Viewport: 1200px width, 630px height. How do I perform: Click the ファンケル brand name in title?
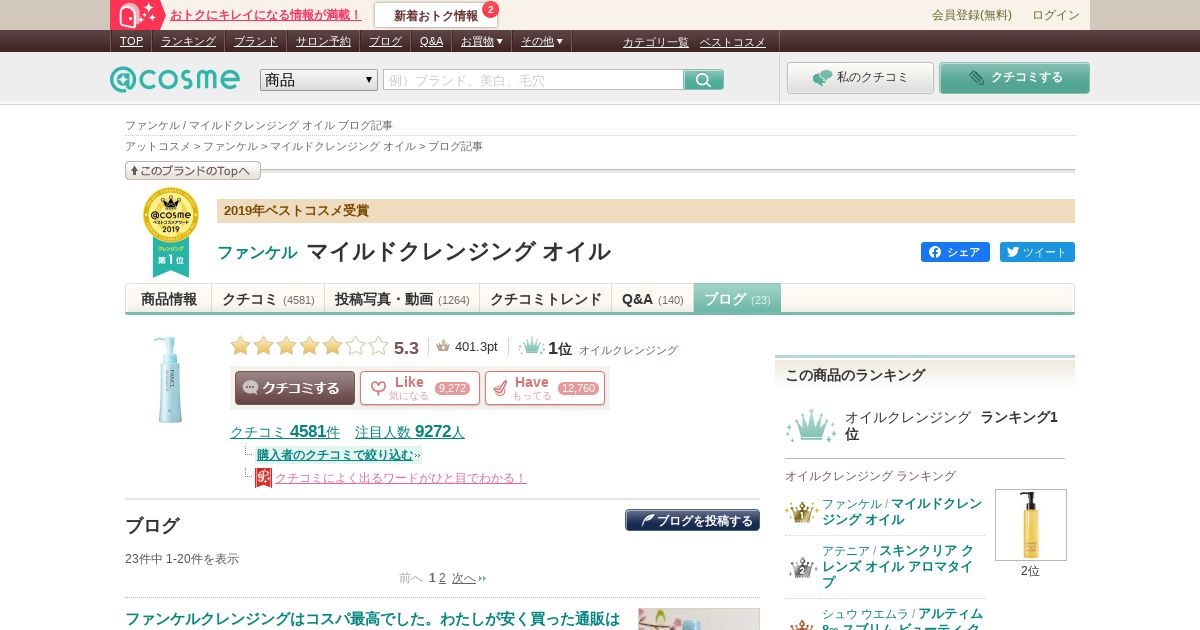pos(257,252)
